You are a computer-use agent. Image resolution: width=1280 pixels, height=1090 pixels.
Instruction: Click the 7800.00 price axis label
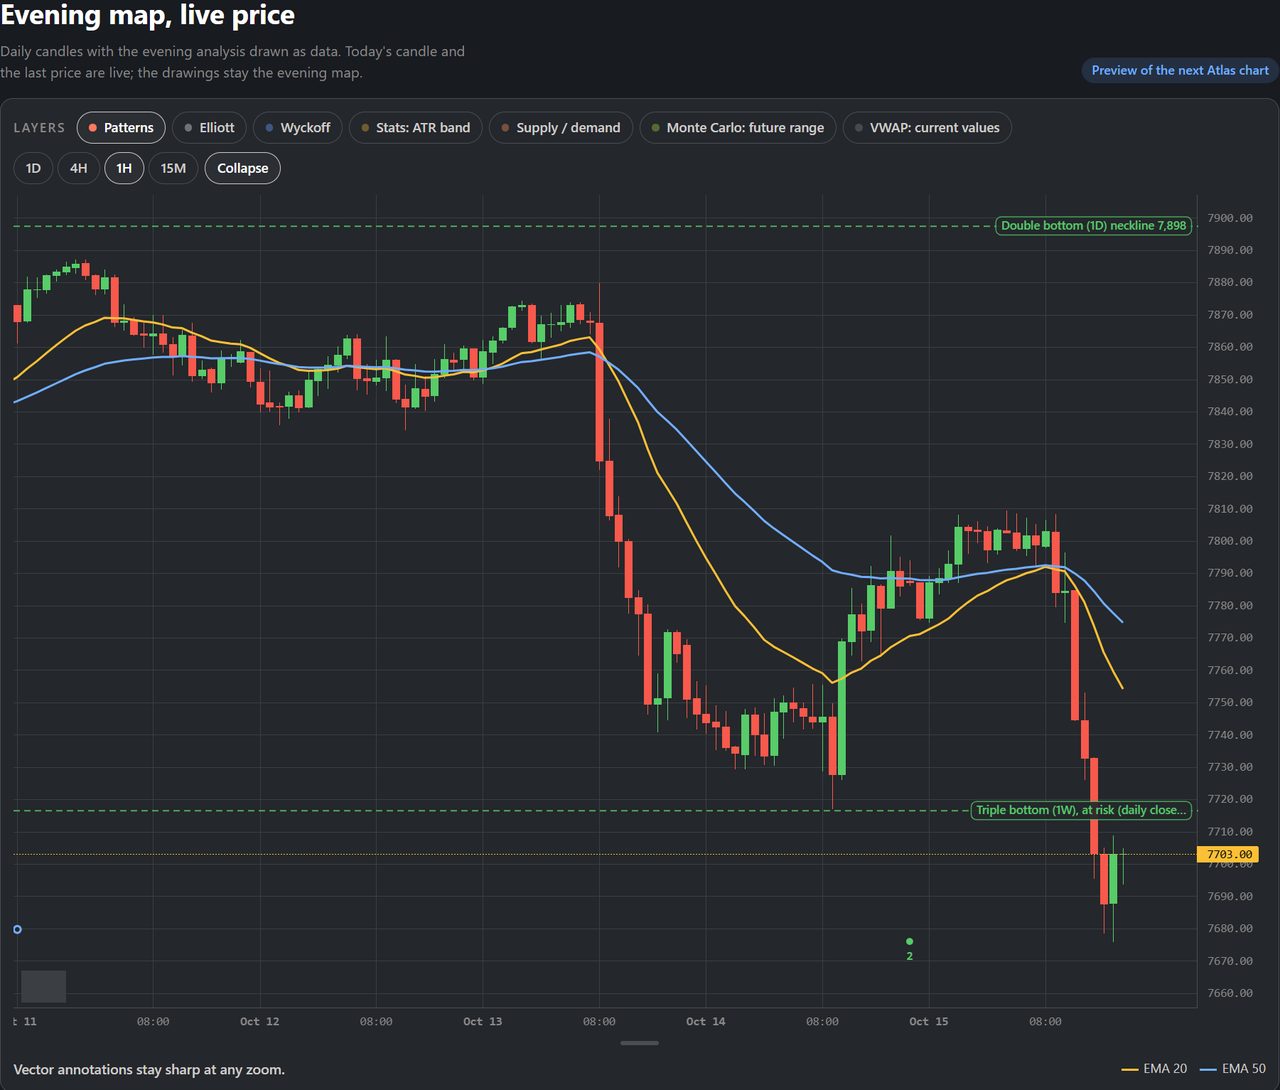tap(1230, 541)
